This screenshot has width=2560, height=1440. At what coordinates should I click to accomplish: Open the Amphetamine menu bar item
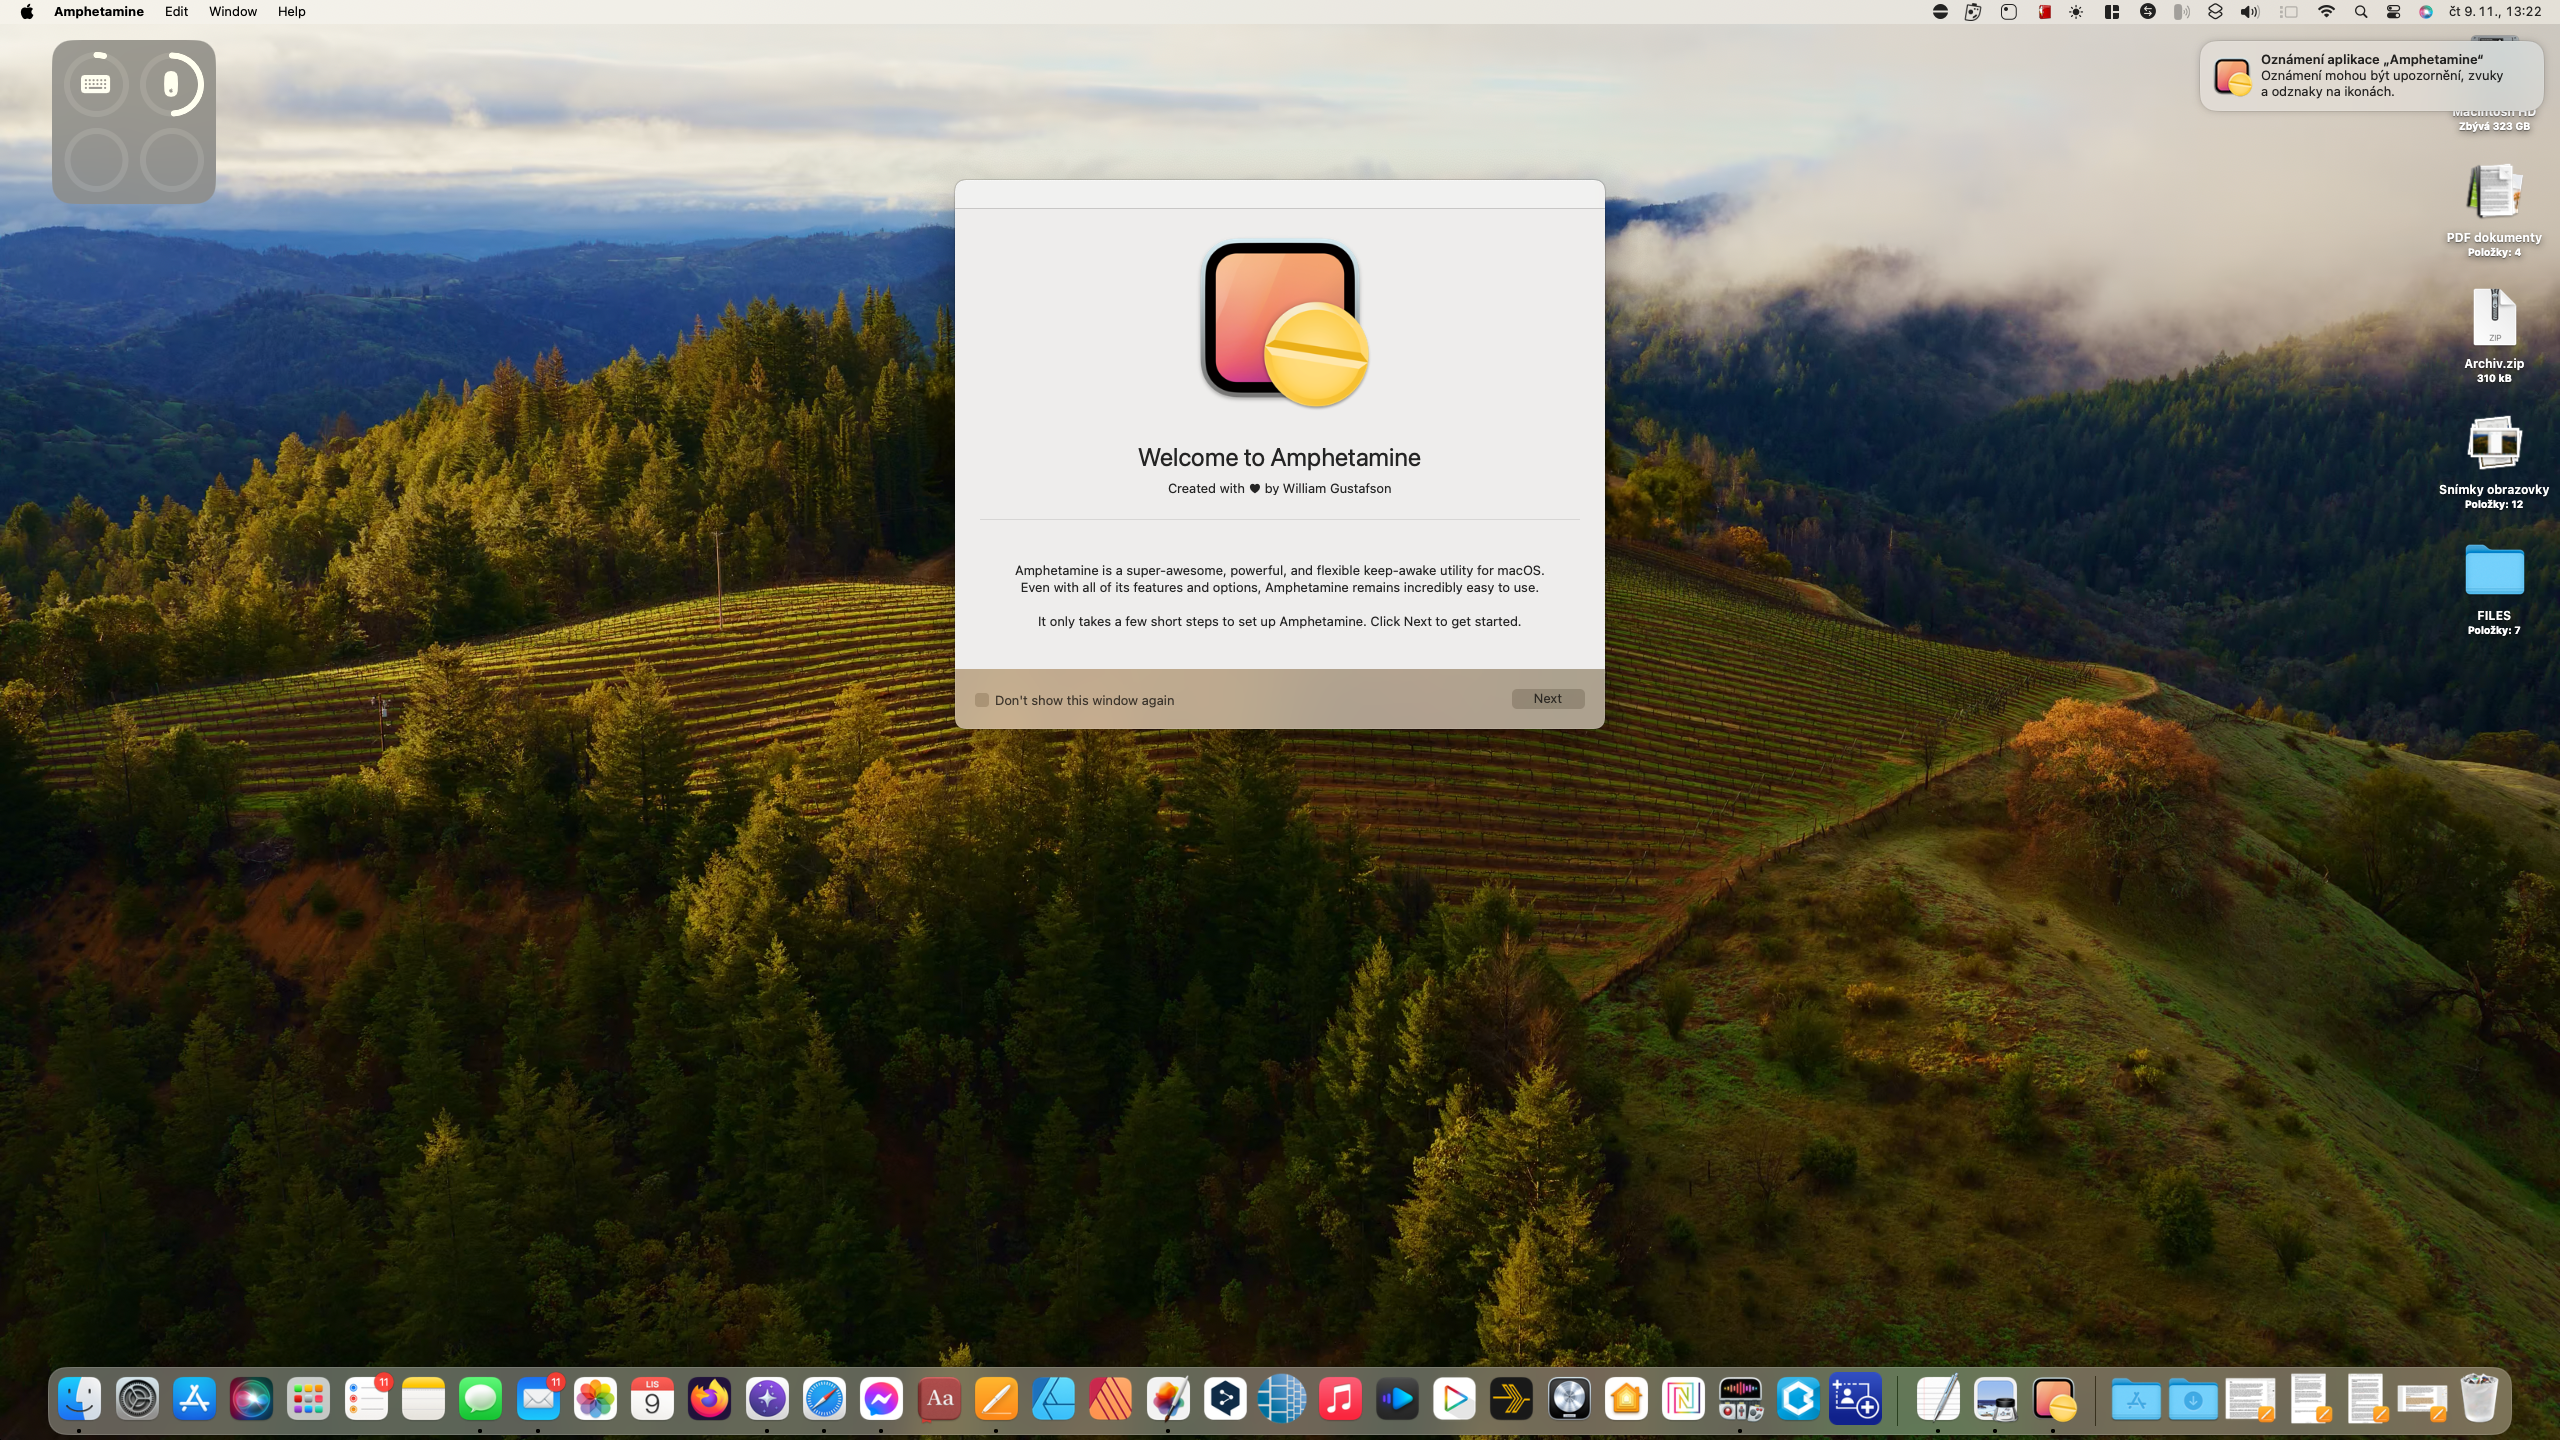pyautogui.click(x=98, y=12)
